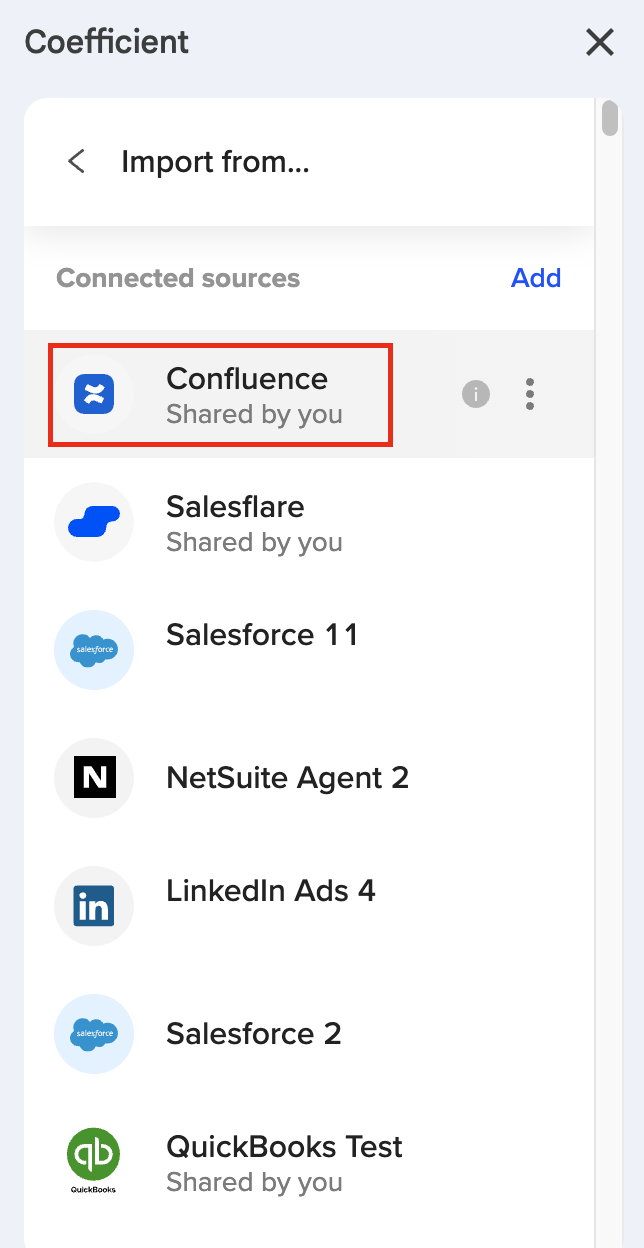This screenshot has height=1248, width=644.
Task: Click the Salesflare cloud icon
Action: click(x=94, y=522)
